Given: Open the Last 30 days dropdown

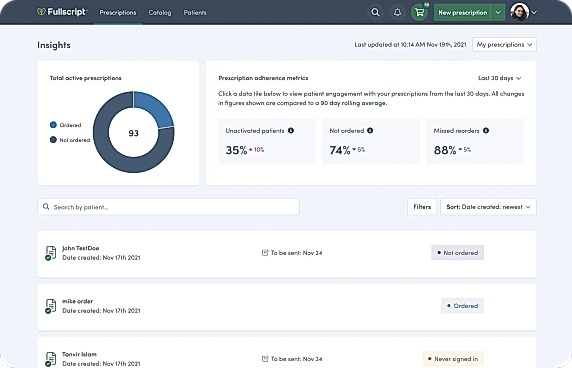Looking at the screenshot, I should click(499, 78).
